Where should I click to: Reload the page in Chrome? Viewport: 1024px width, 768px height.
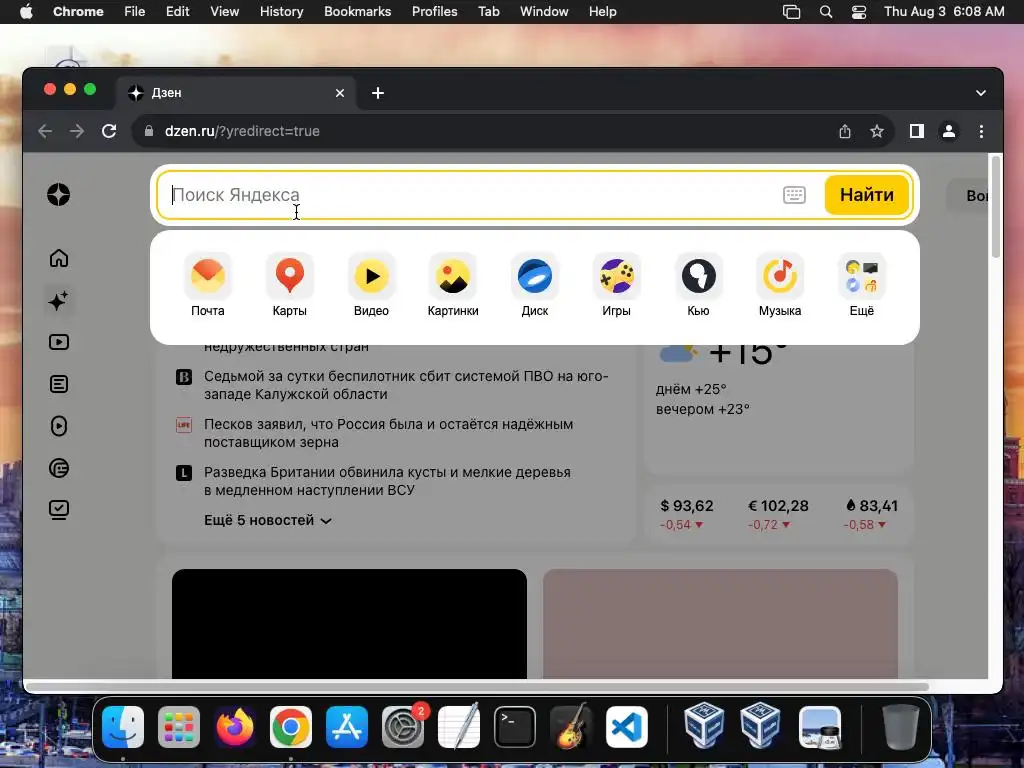tap(109, 131)
